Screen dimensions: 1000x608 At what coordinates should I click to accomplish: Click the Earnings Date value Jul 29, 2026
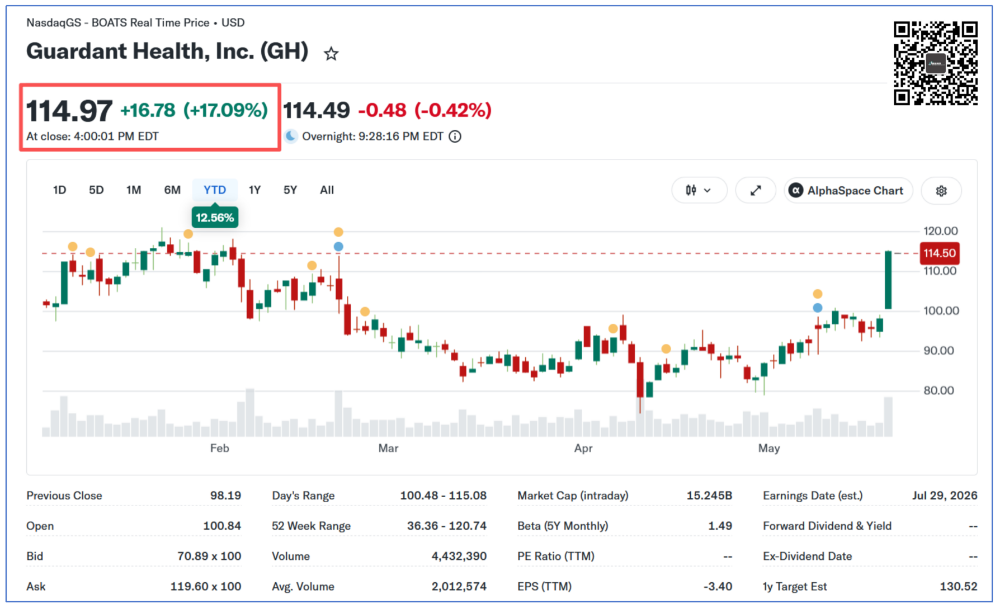click(945, 495)
